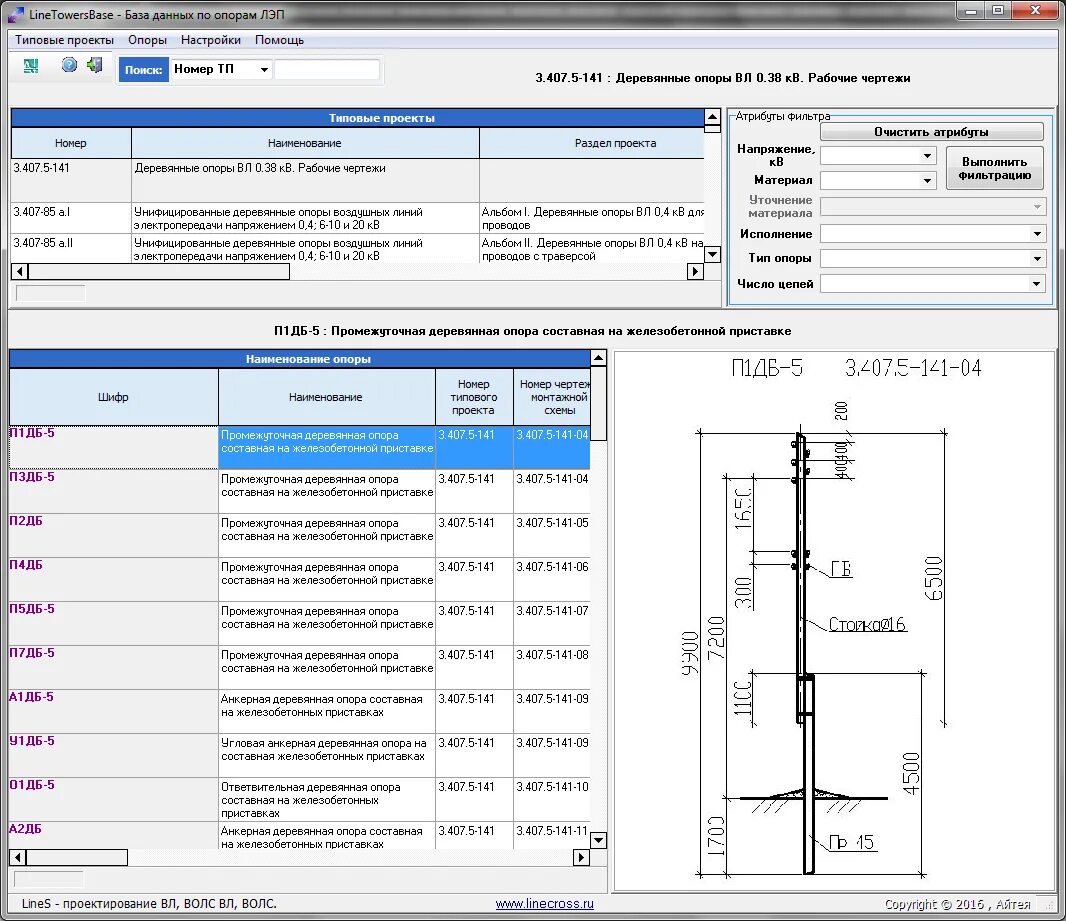Click the Угловая анкерная деревянная опора name cell
Screen dimensions: 1066x921
[326, 755]
